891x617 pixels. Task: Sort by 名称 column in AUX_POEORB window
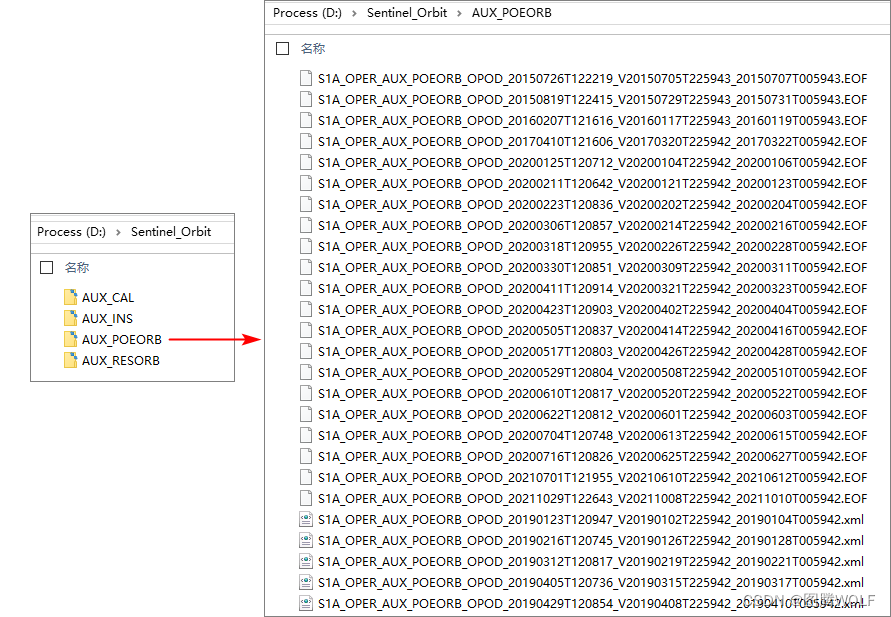coord(313,48)
